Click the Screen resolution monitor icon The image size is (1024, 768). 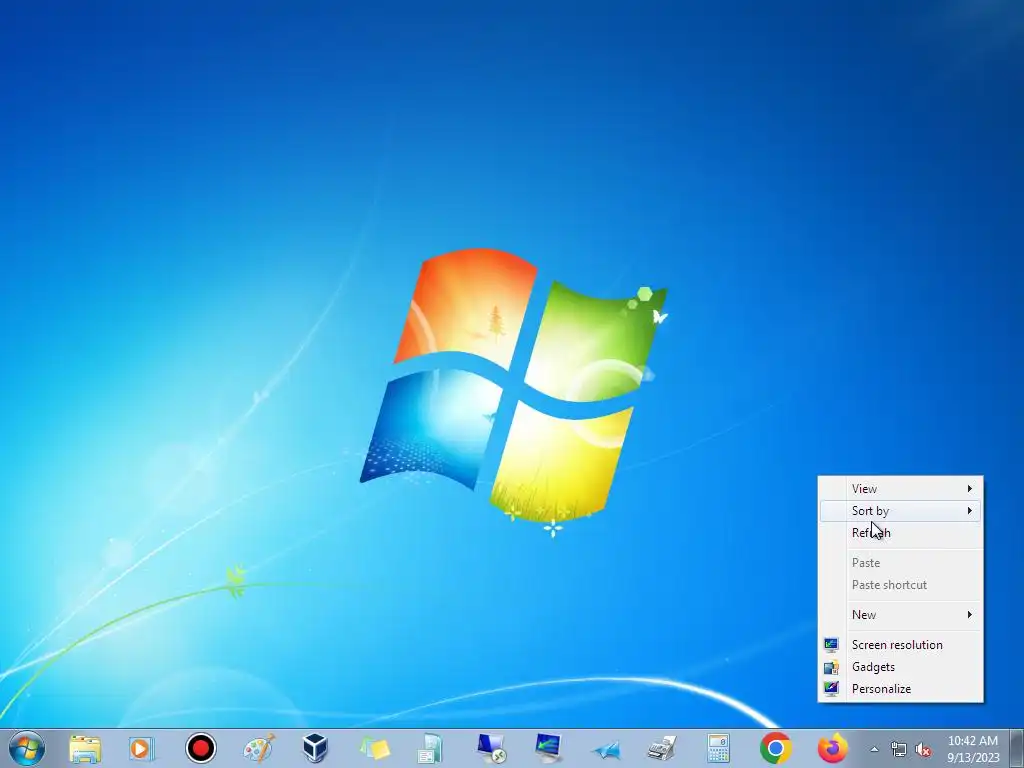click(x=831, y=645)
